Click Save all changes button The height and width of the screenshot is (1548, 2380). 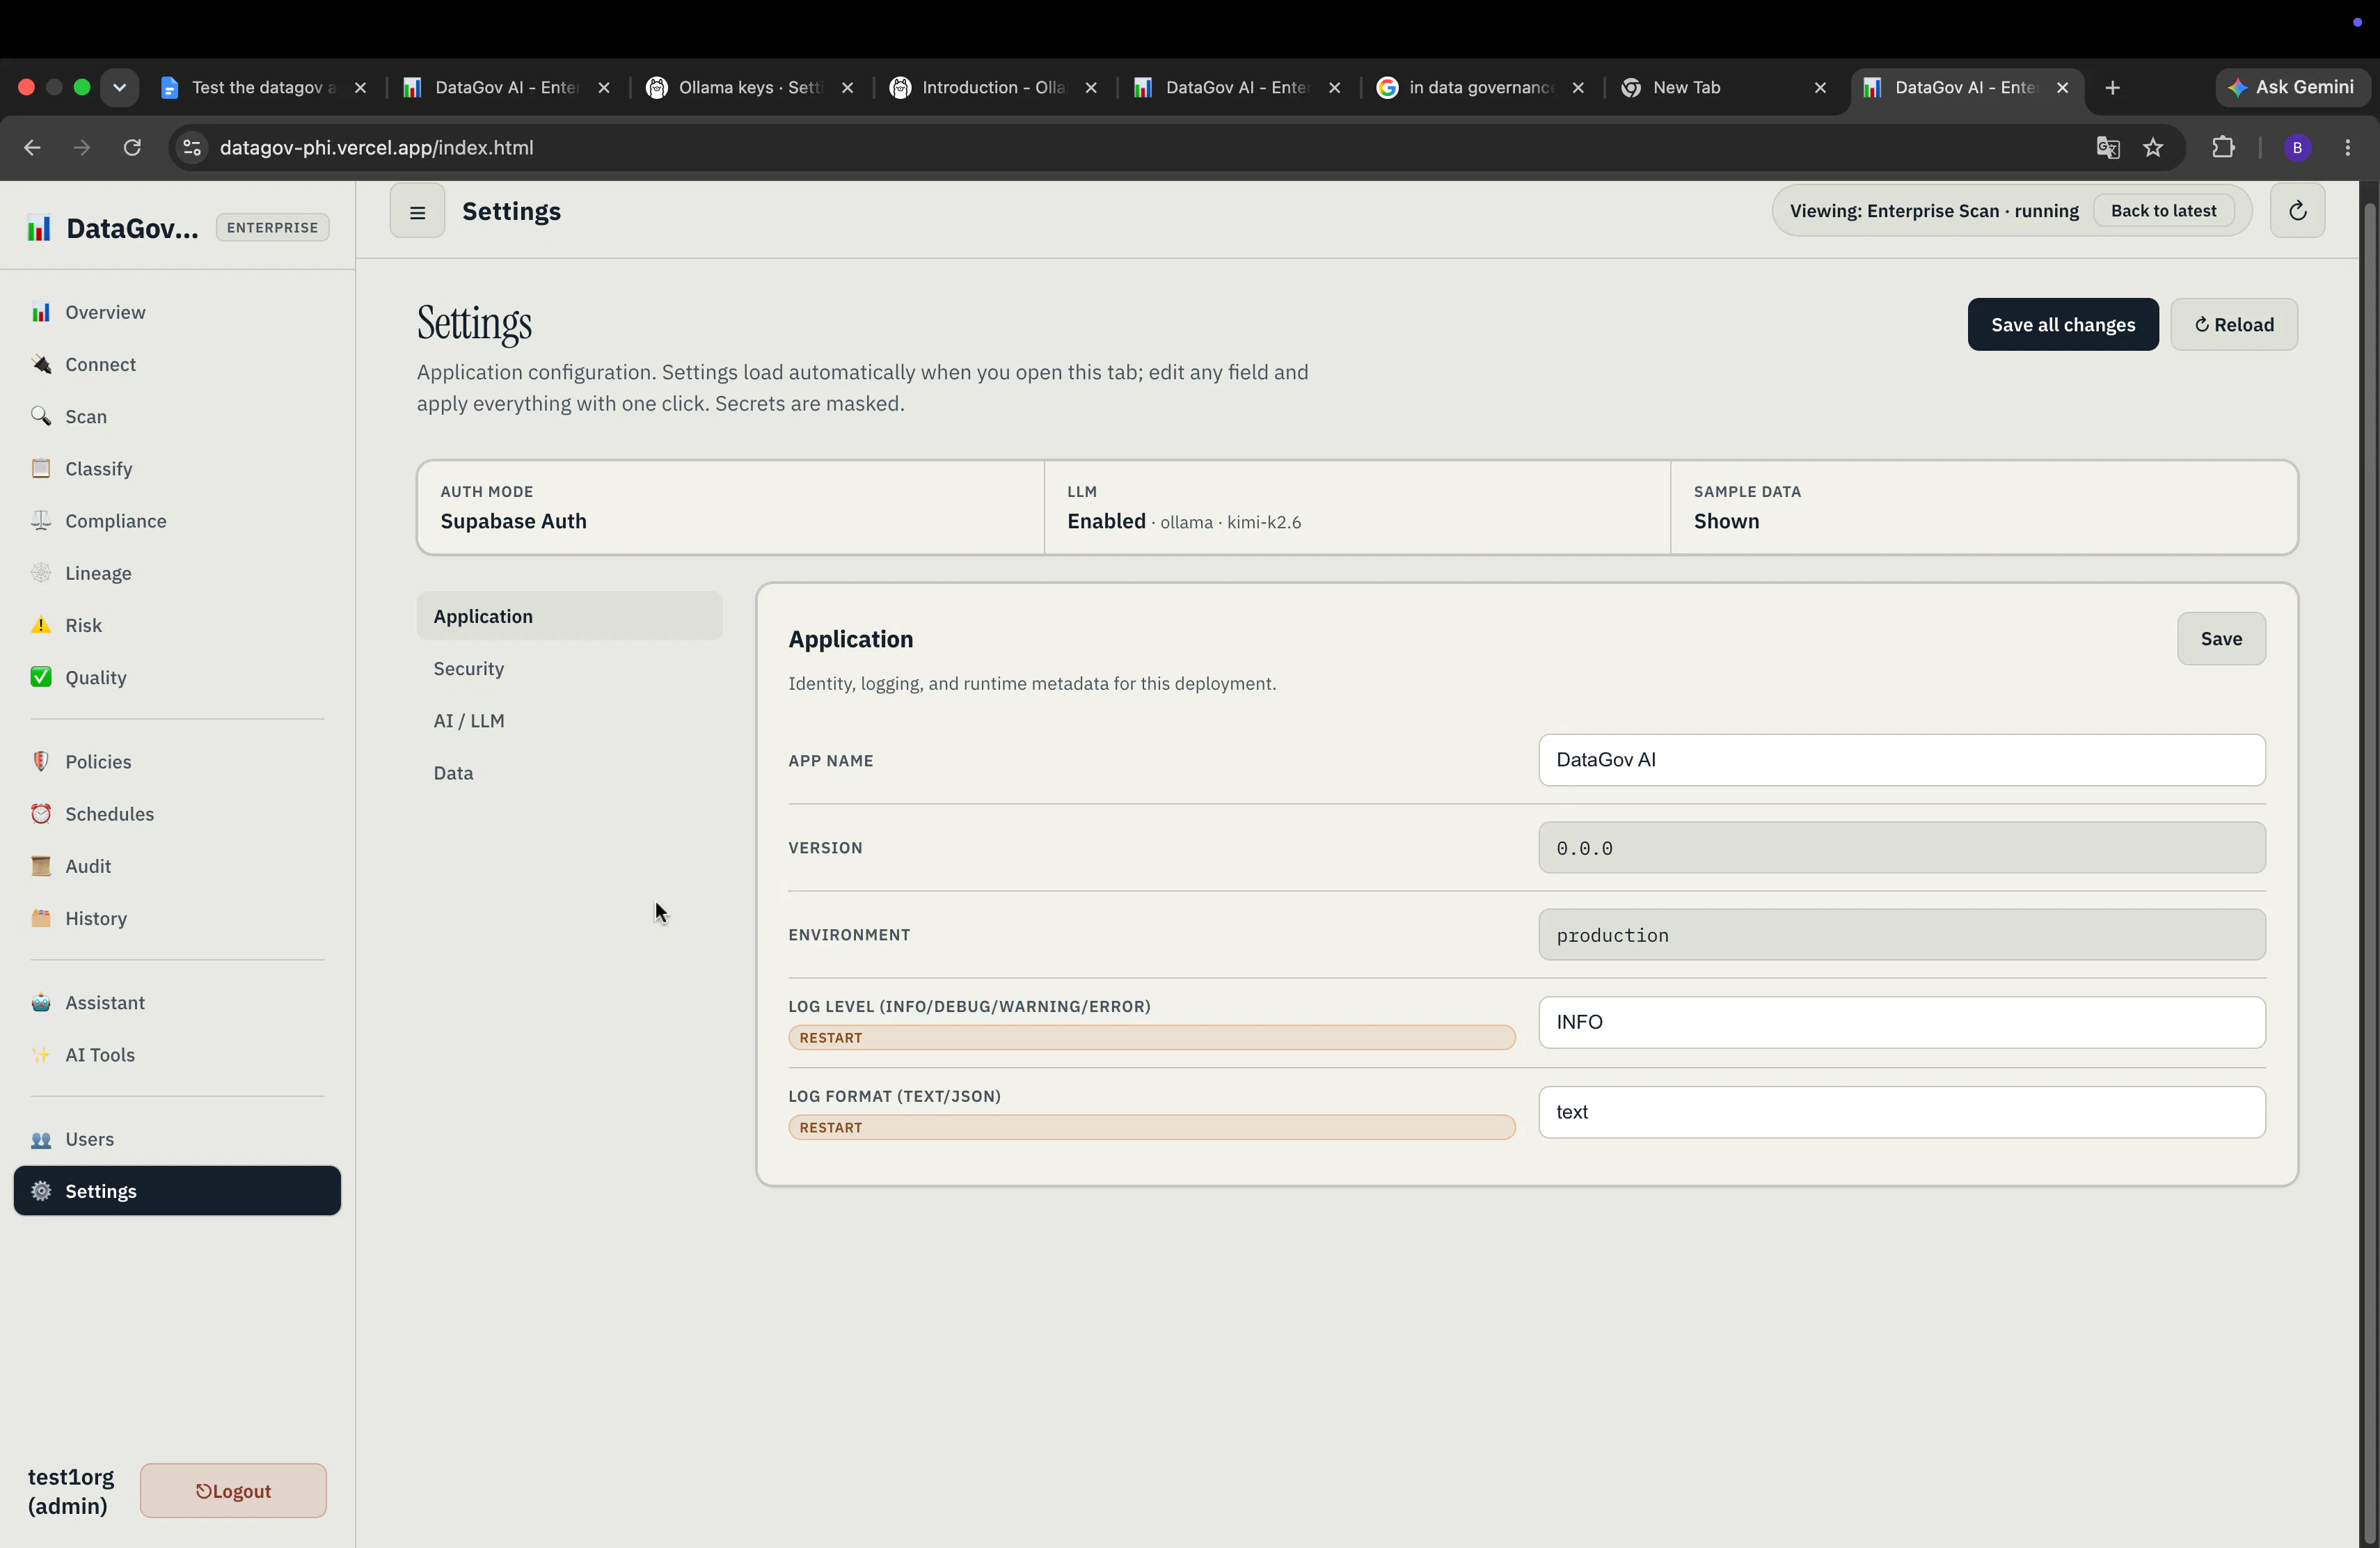point(2062,324)
